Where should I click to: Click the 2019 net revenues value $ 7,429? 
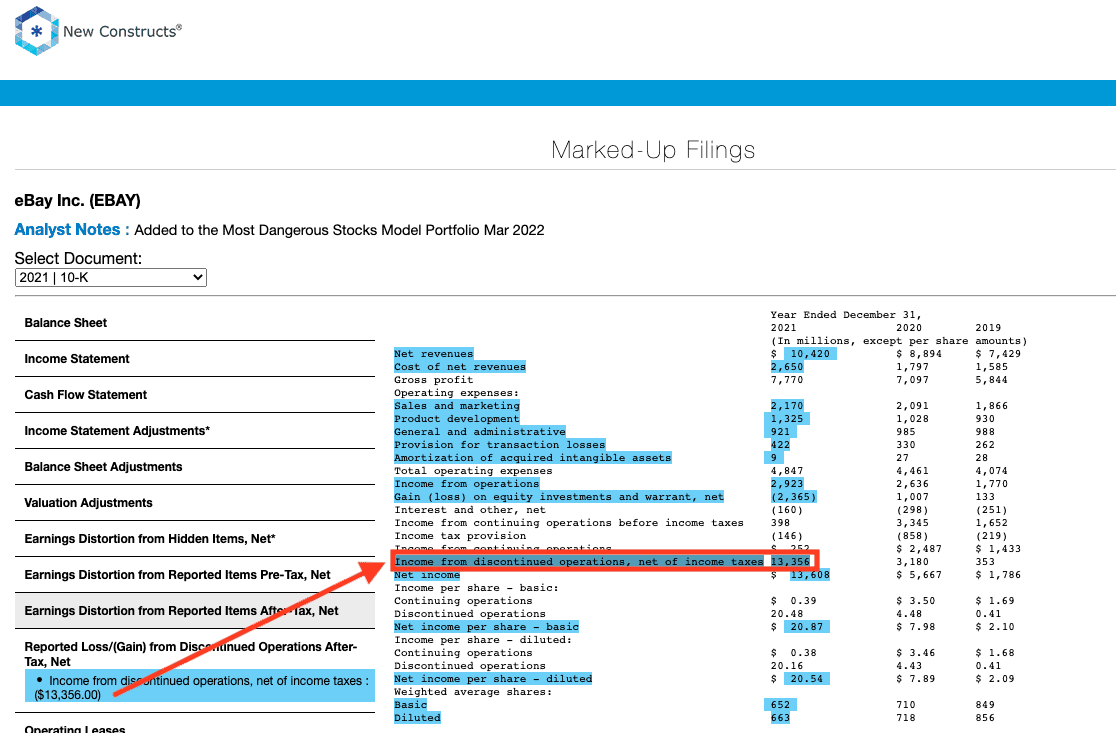click(998, 354)
